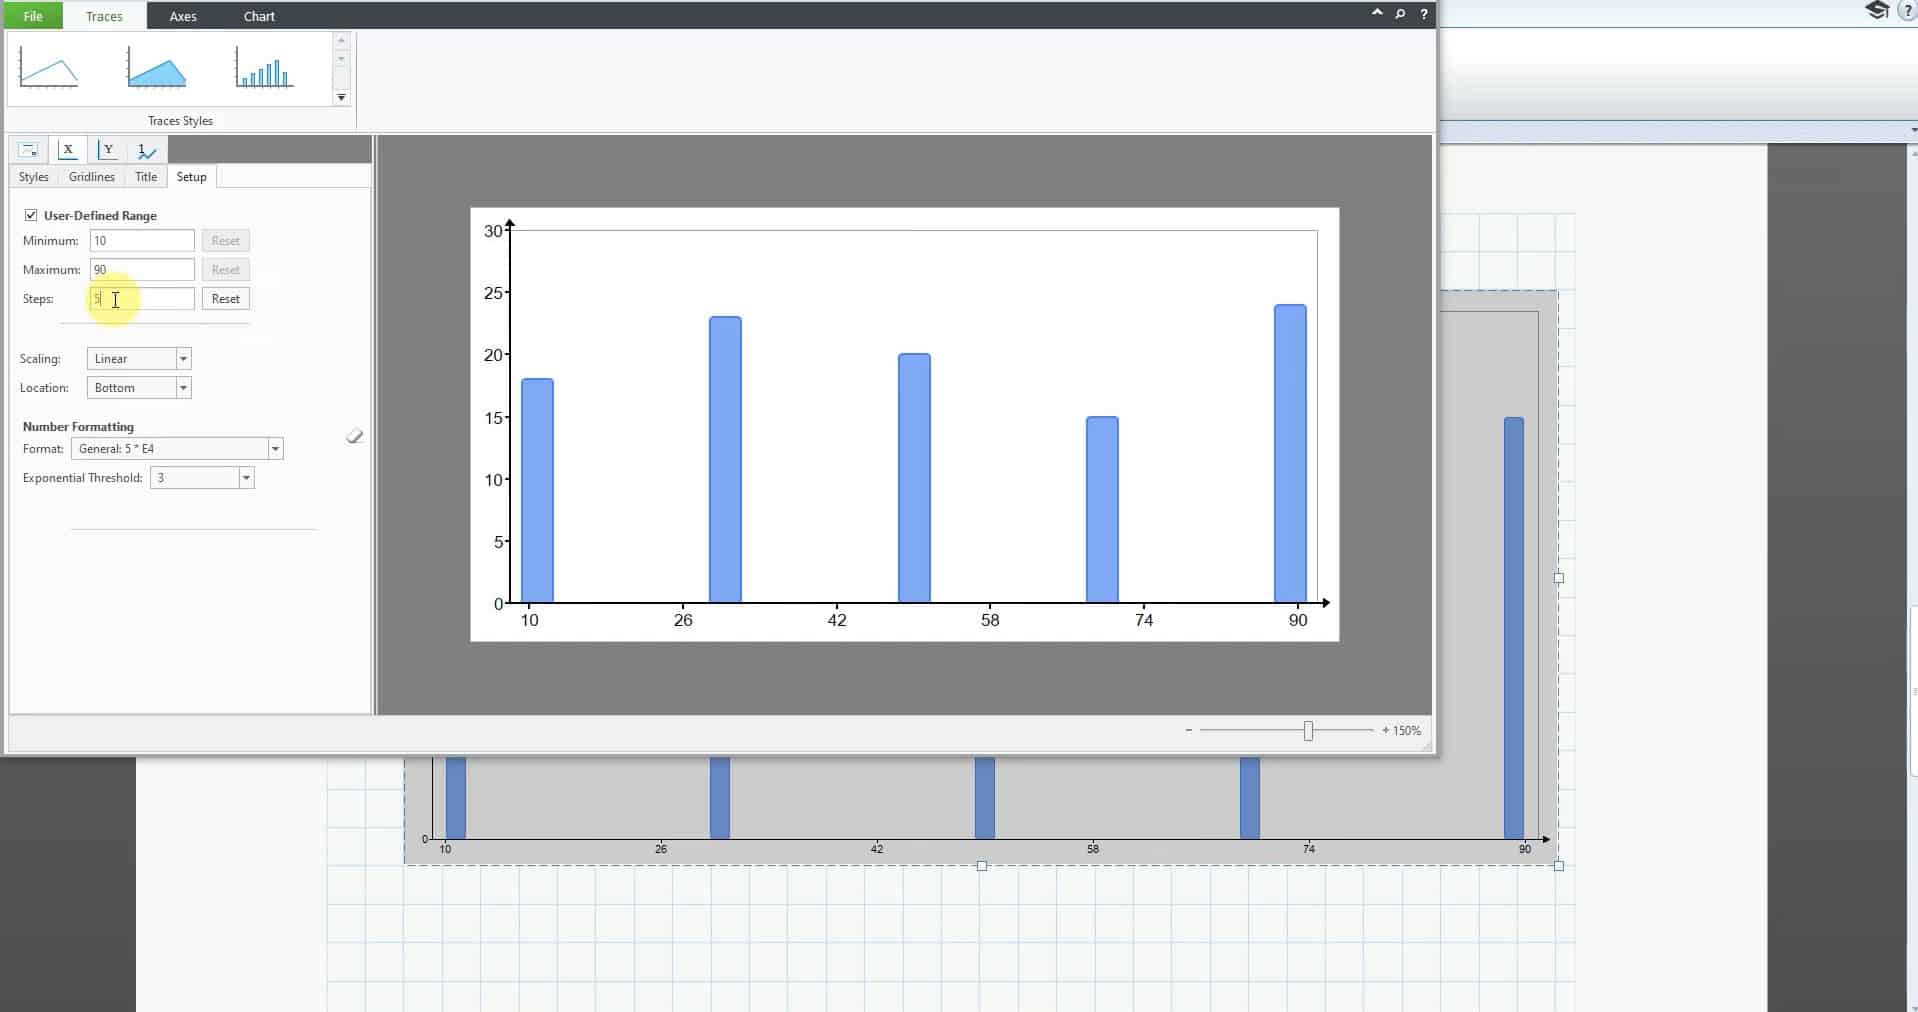Viewport: 1918px width, 1012px height.
Task: Open the Location Bottom dropdown
Action: pos(183,388)
